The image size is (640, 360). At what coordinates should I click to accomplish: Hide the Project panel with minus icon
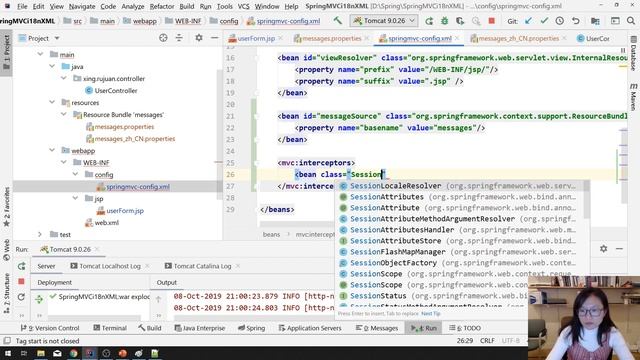point(215,38)
